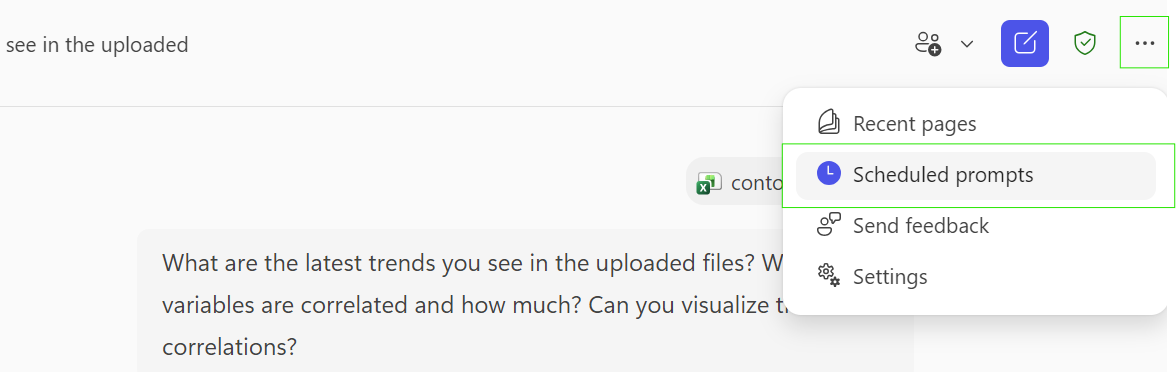This screenshot has width=1176, height=372.
Task: Click the word "correlations?" in the message
Action: tap(230, 347)
